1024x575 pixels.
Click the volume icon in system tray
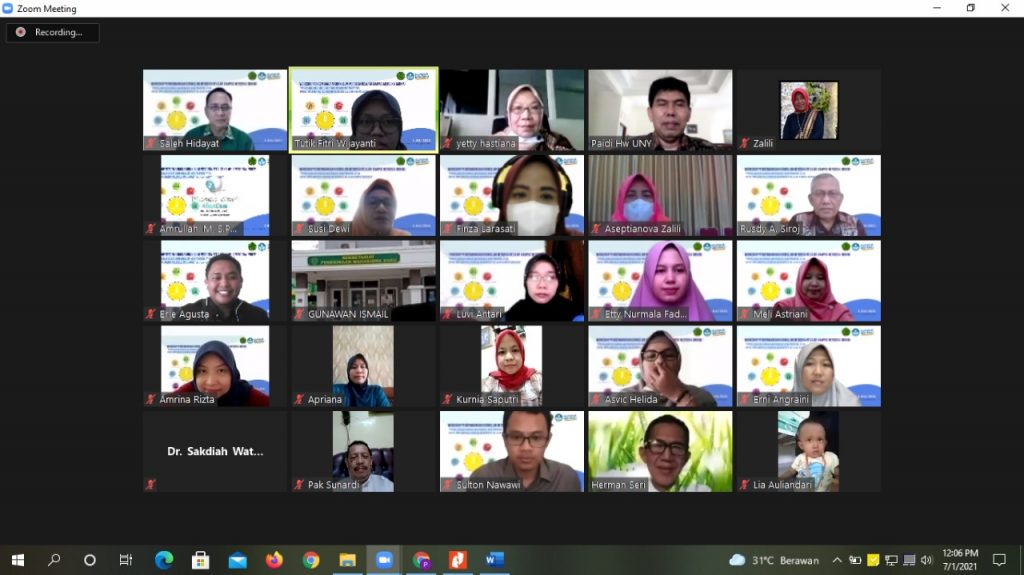point(926,560)
